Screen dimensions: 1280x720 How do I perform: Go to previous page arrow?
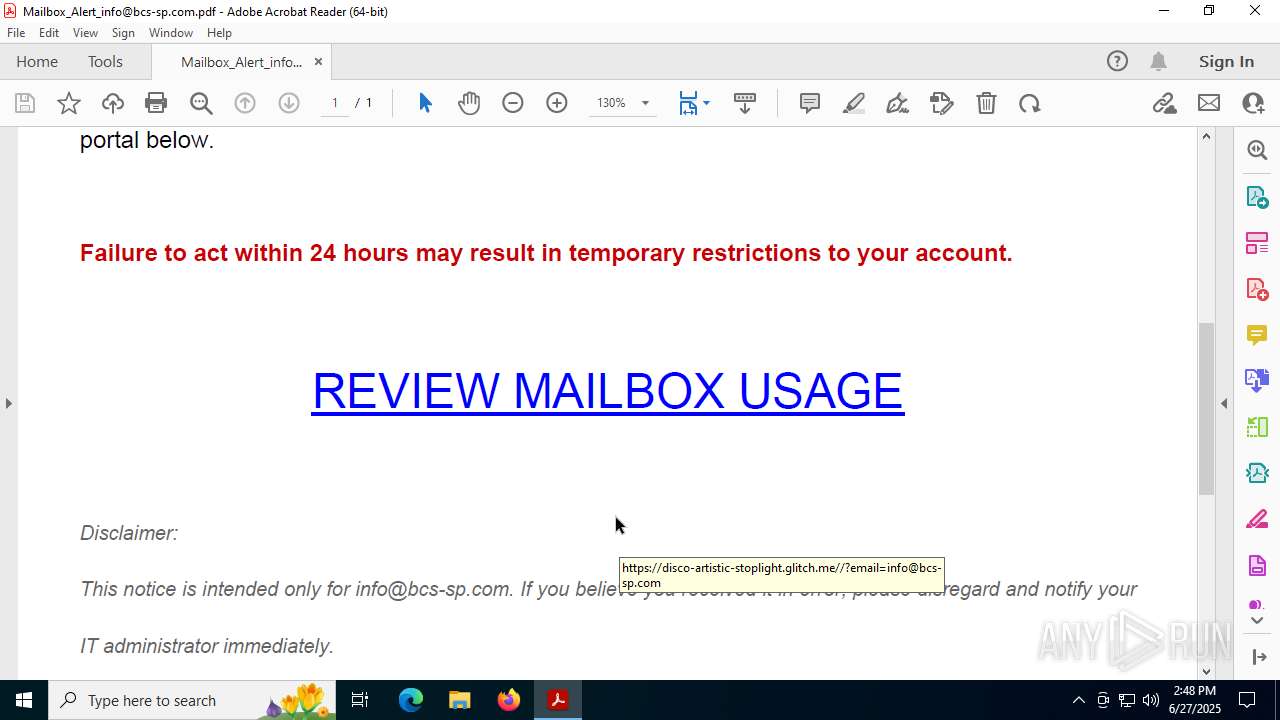[x=245, y=103]
